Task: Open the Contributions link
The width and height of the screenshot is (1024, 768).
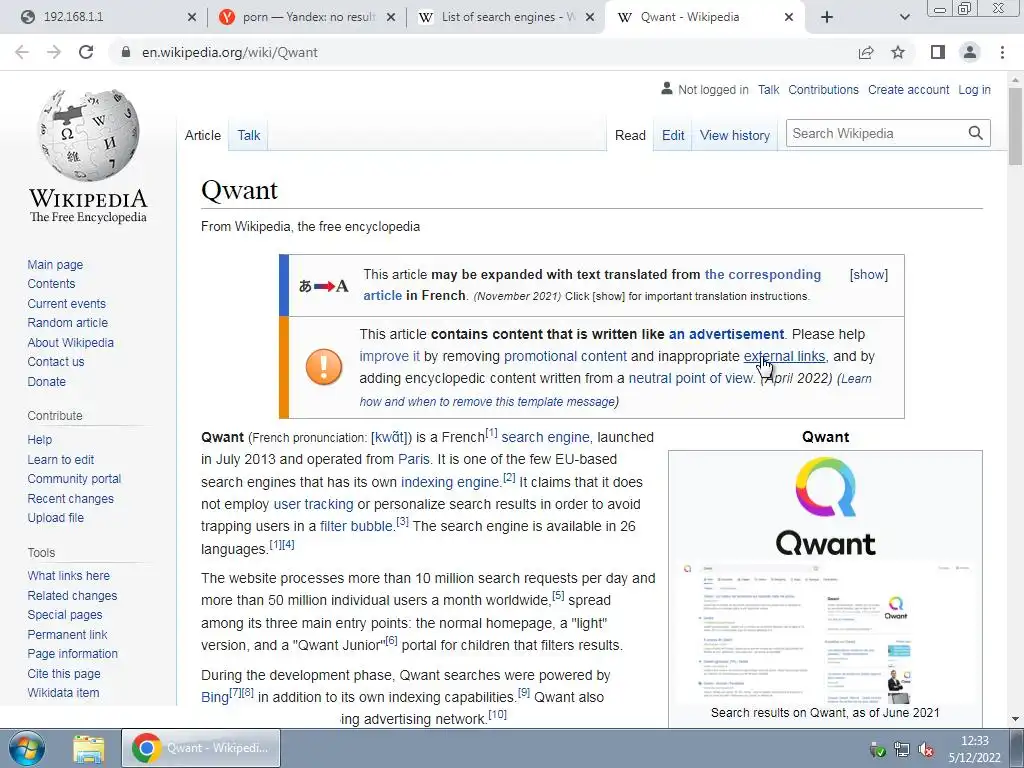Action: point(824,90)
